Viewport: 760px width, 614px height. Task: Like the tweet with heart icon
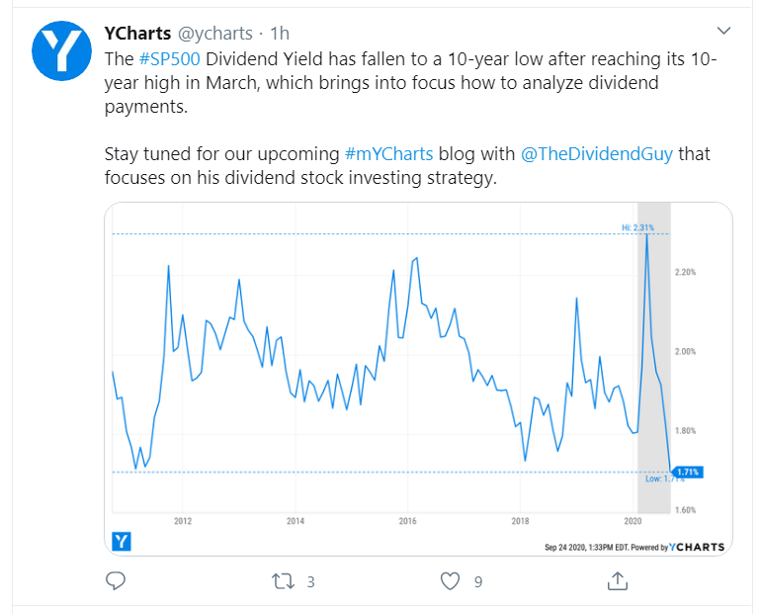coord(450,580)
